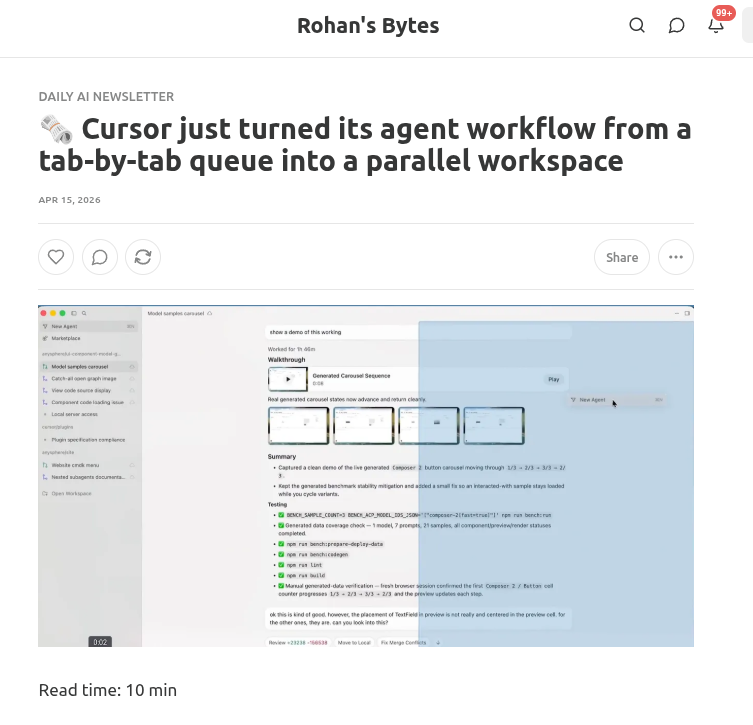Like the post with the heart icon
Viewport: 753px width, 725px height.
tap(56, 257)
